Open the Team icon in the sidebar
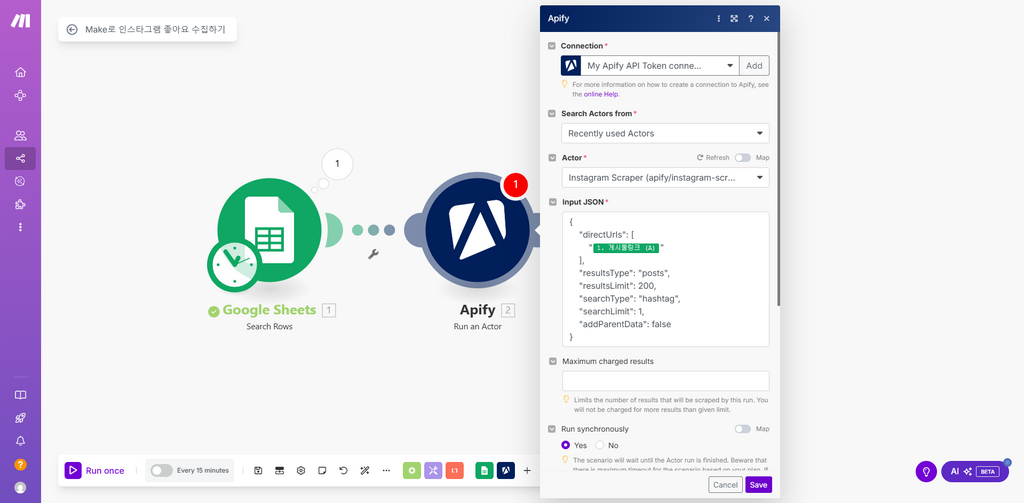The height and width of the screenshot is (503, 1024). 20,136
